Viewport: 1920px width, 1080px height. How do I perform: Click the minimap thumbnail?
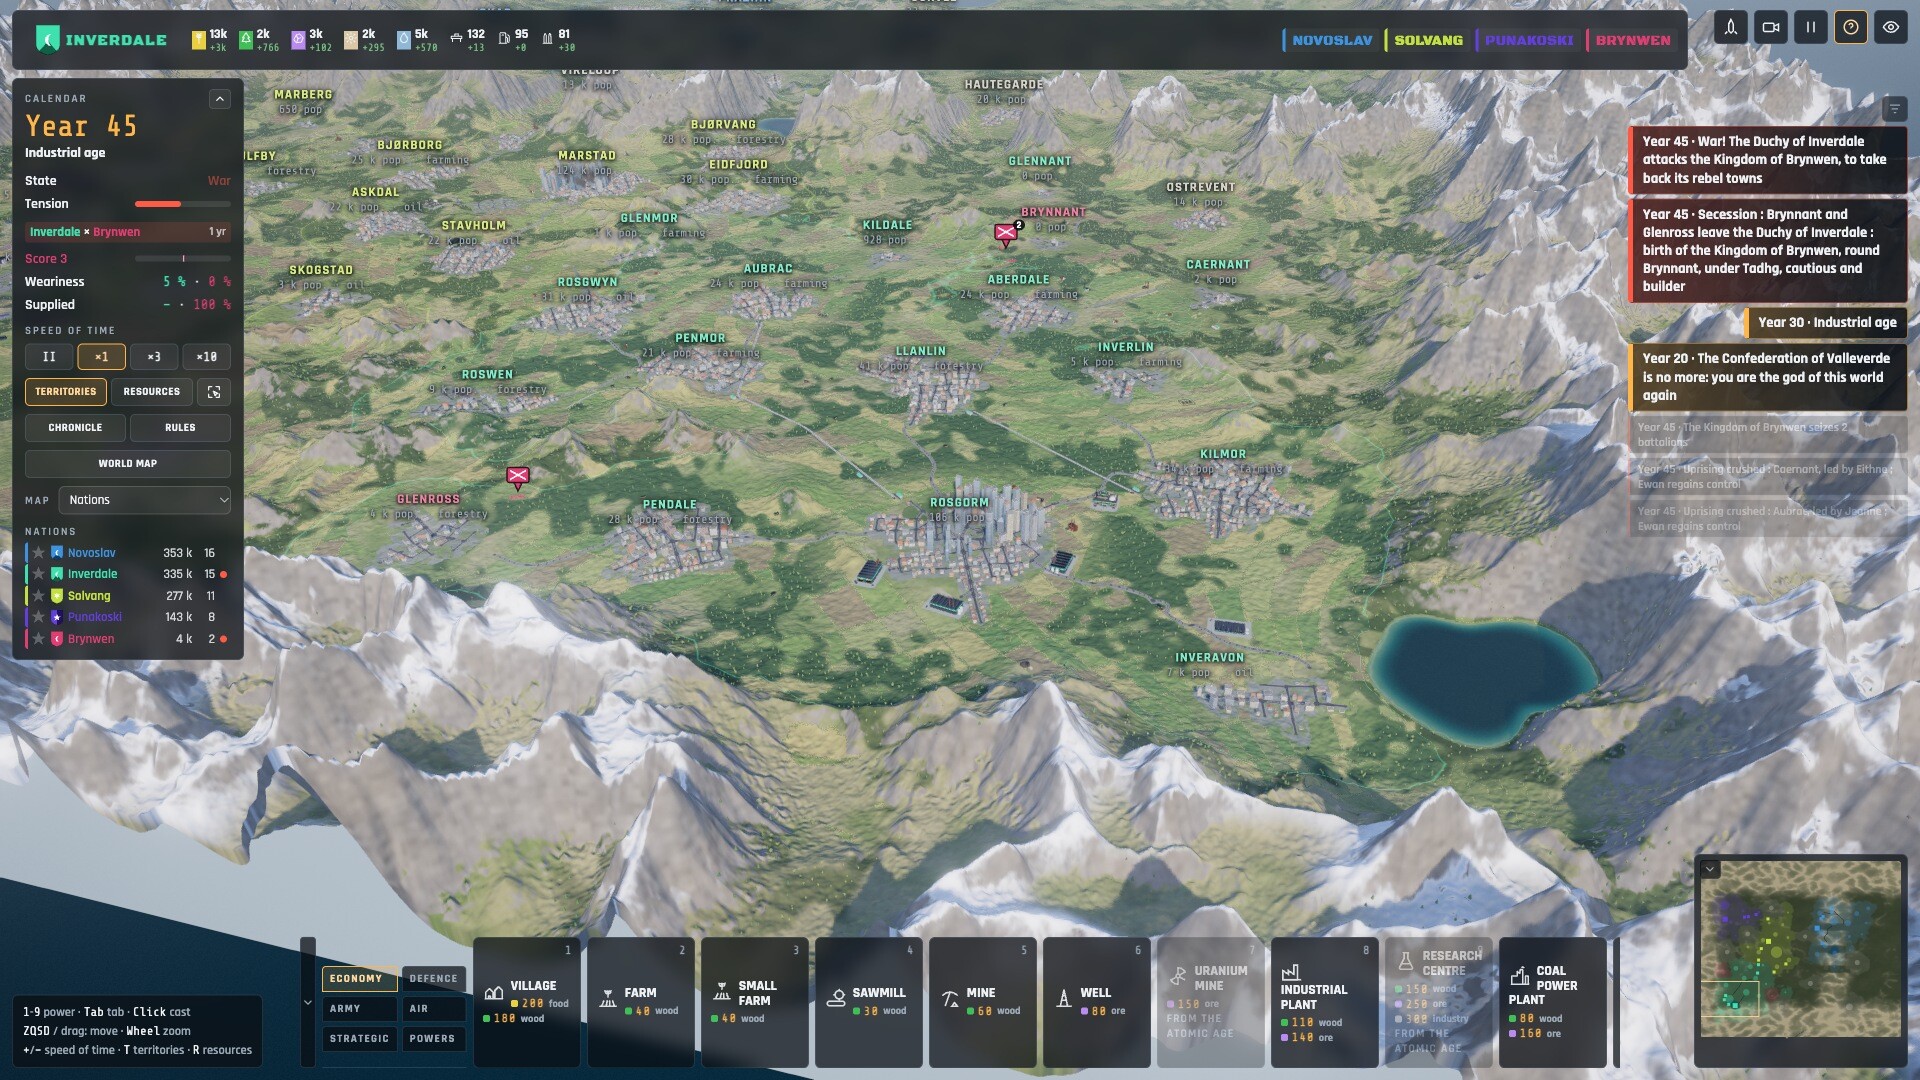(1800, 948)
